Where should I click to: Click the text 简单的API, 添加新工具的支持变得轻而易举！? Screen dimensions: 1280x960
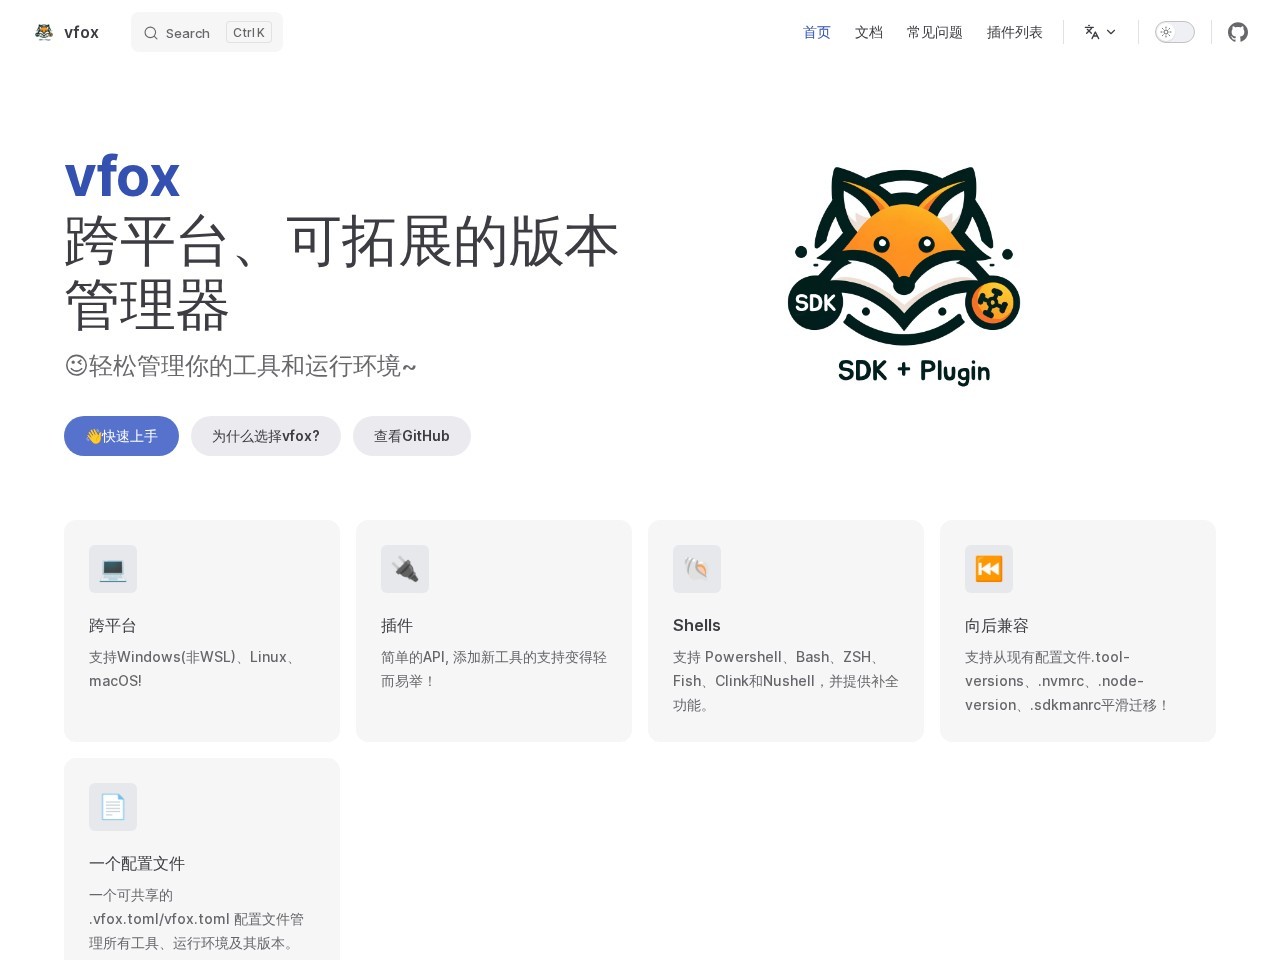[494, 669]
